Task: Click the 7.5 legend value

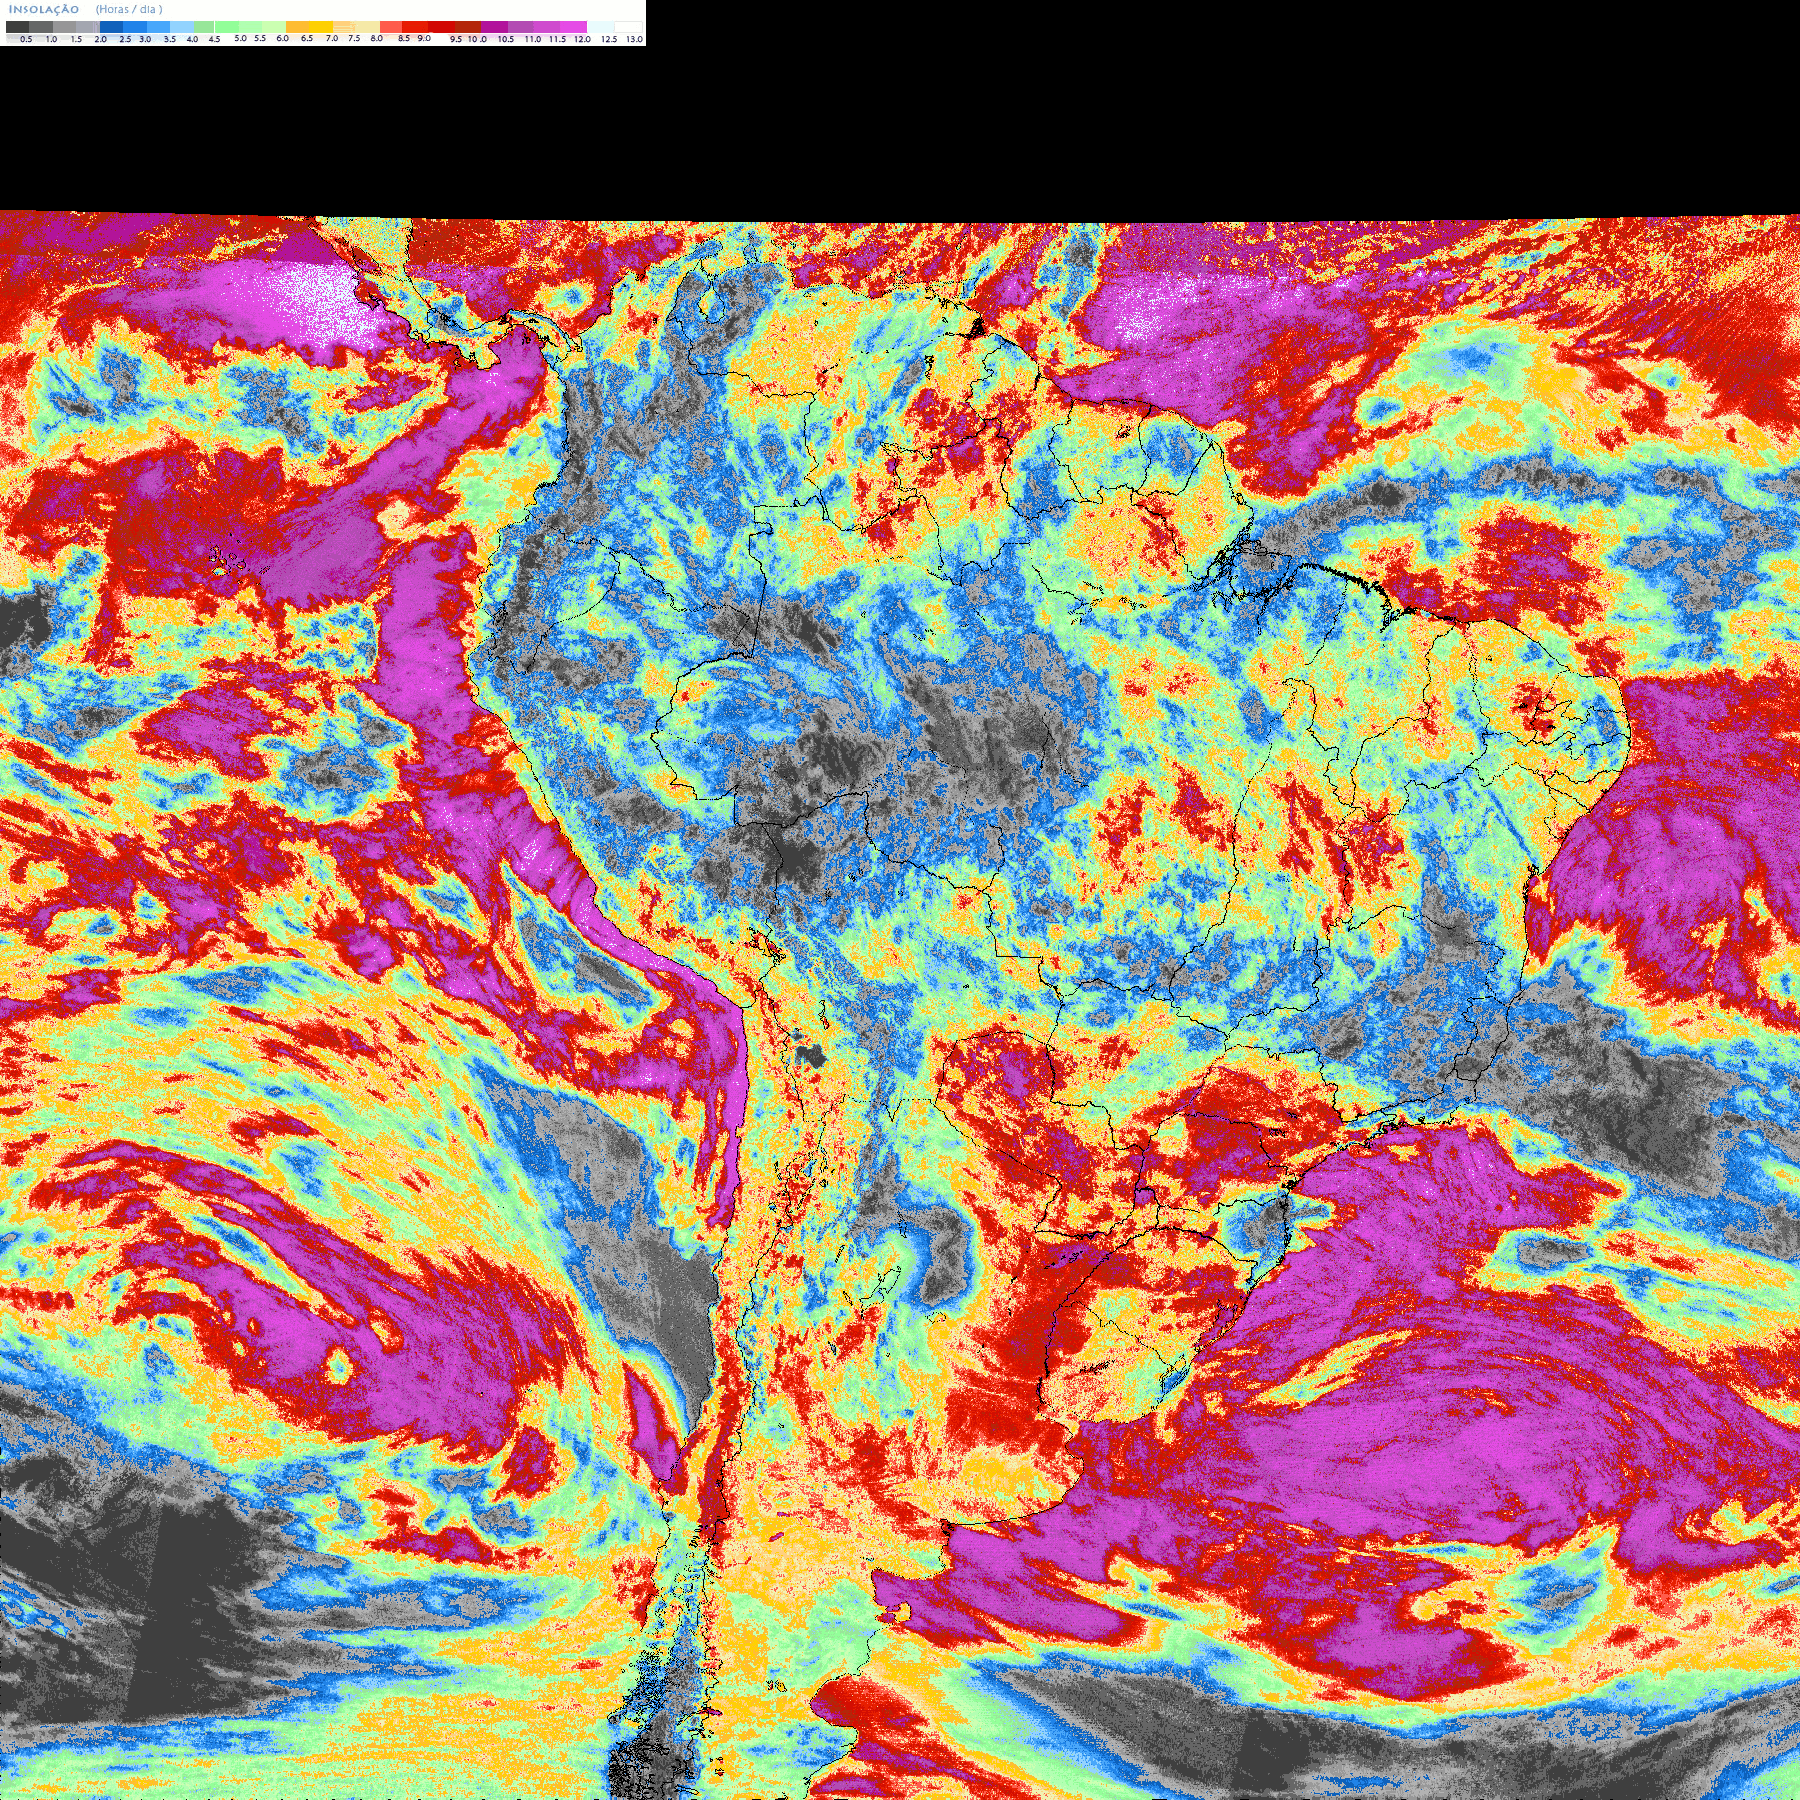Action: 354,38
